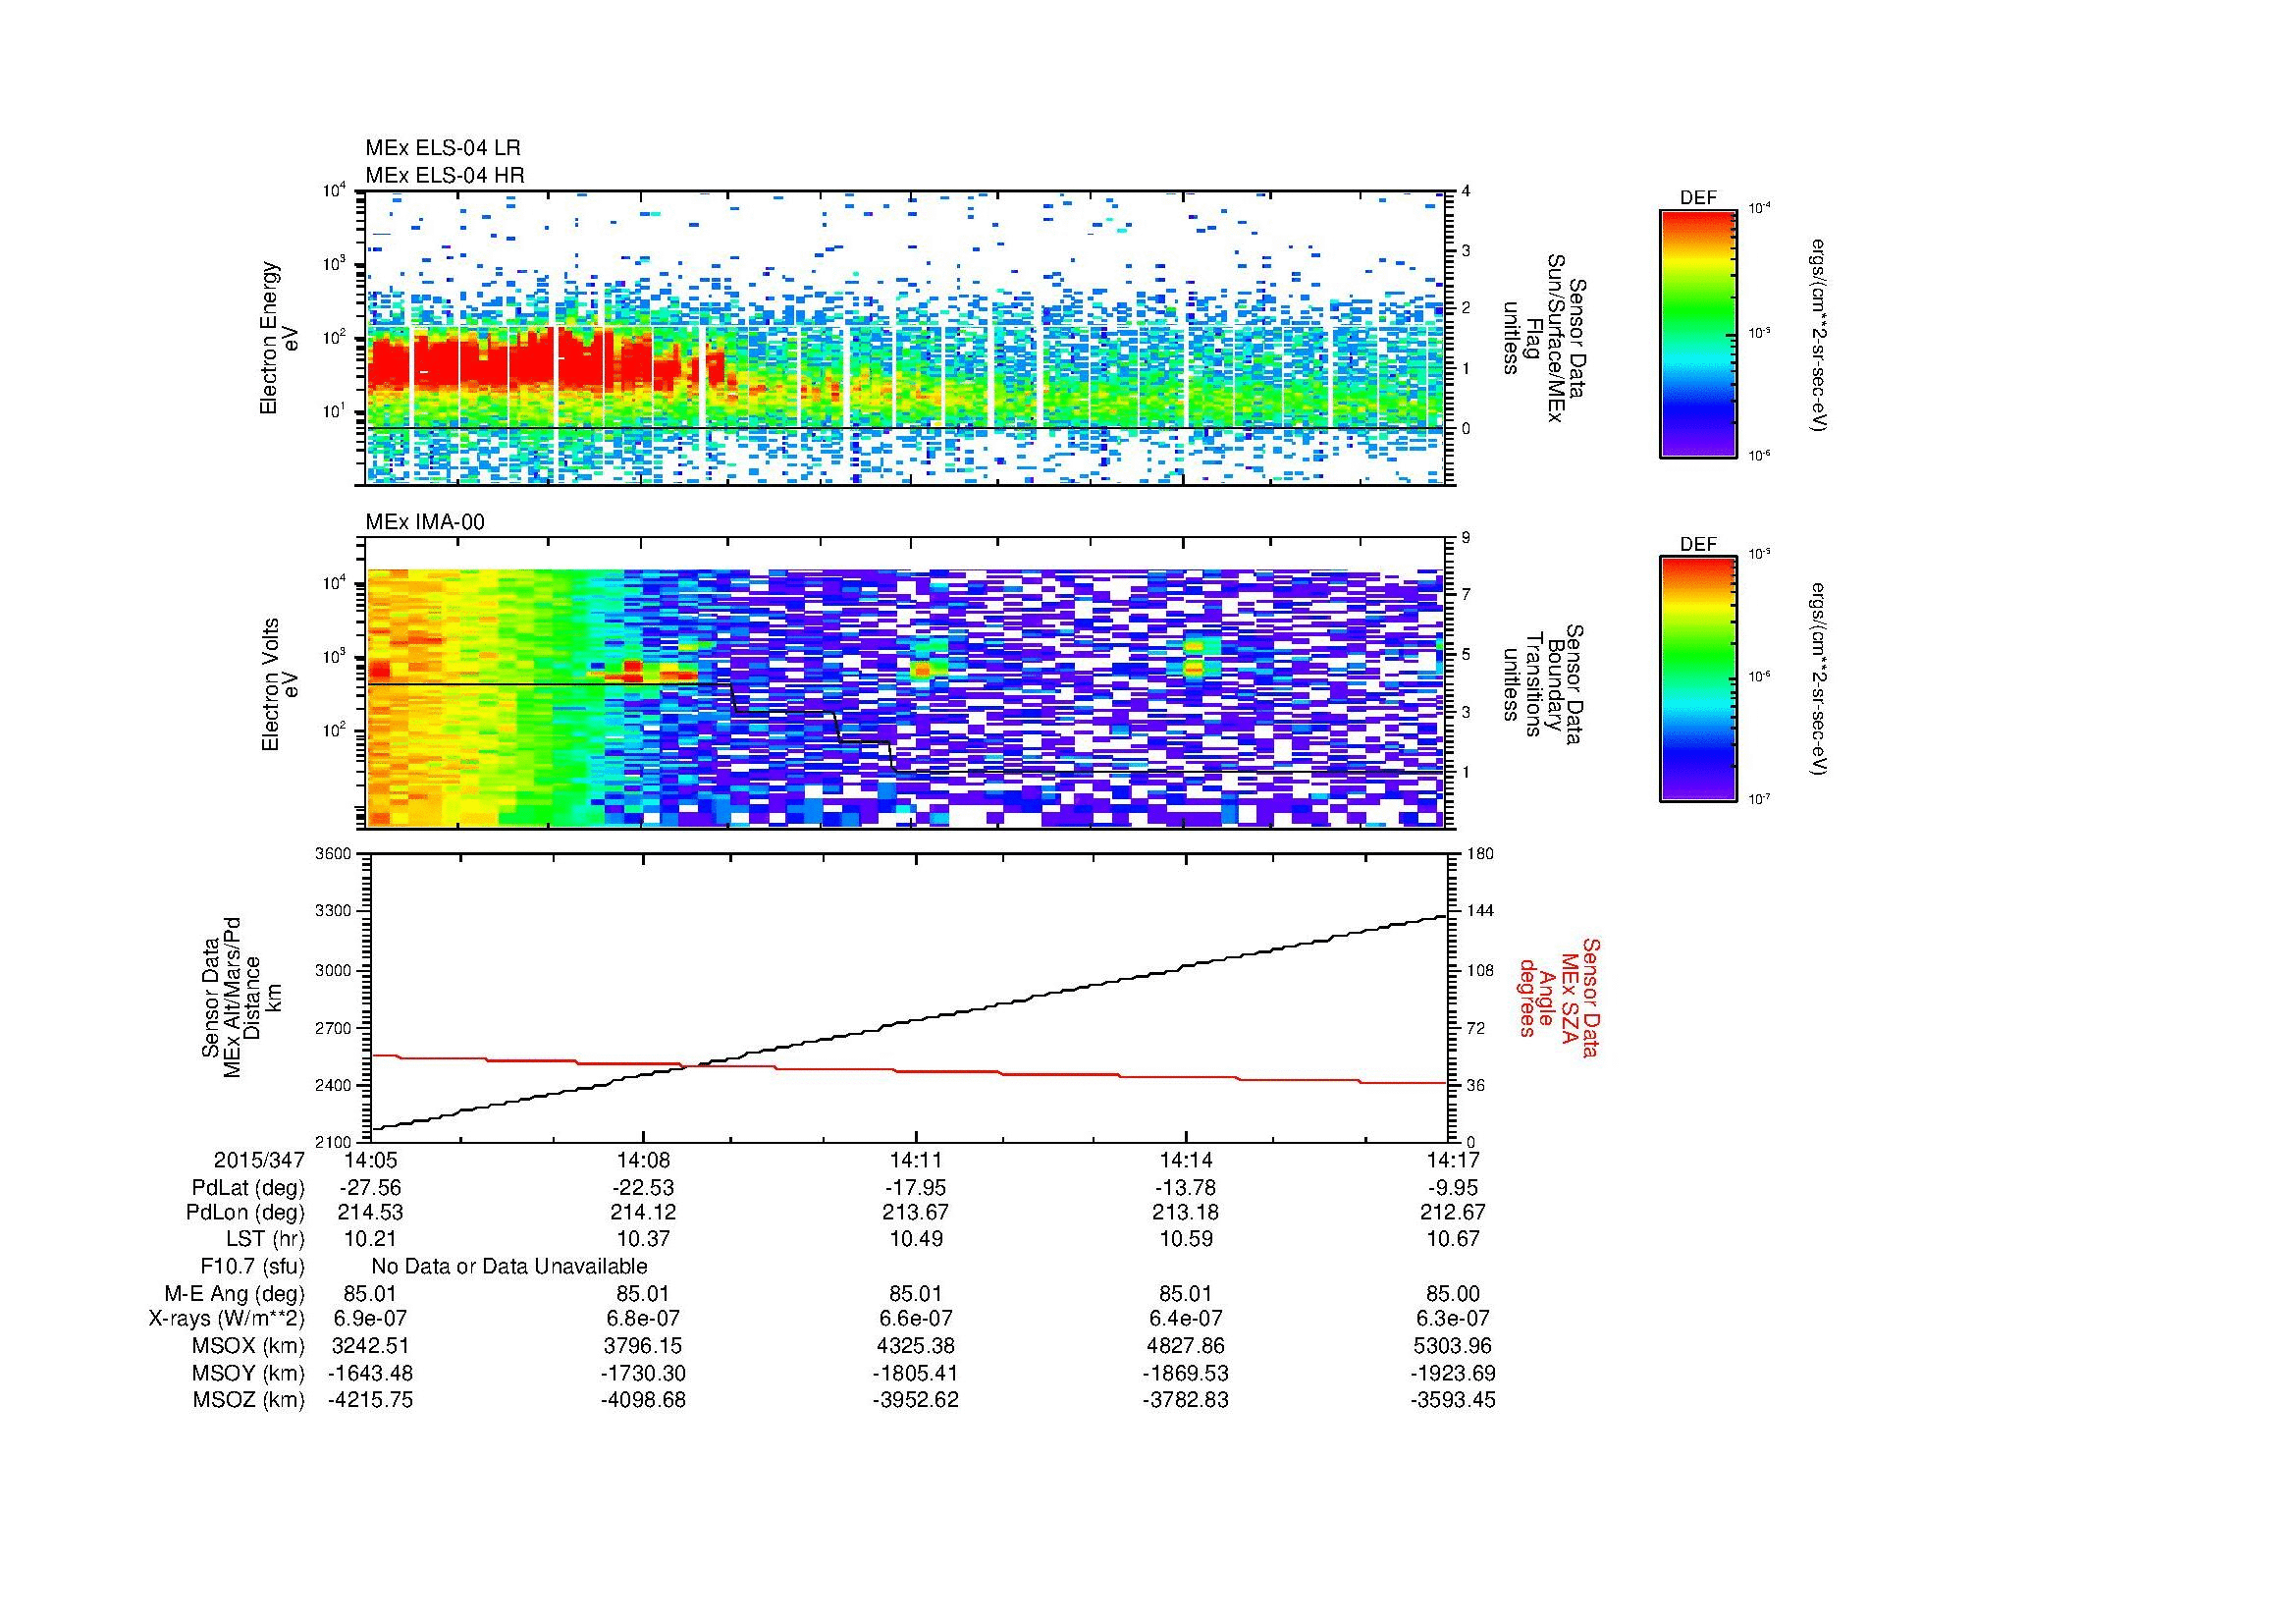
Task: Click IMA colorbar units 'ergs/(cm**2-sr-sec-eV)'
Action: coord(1819,679)
